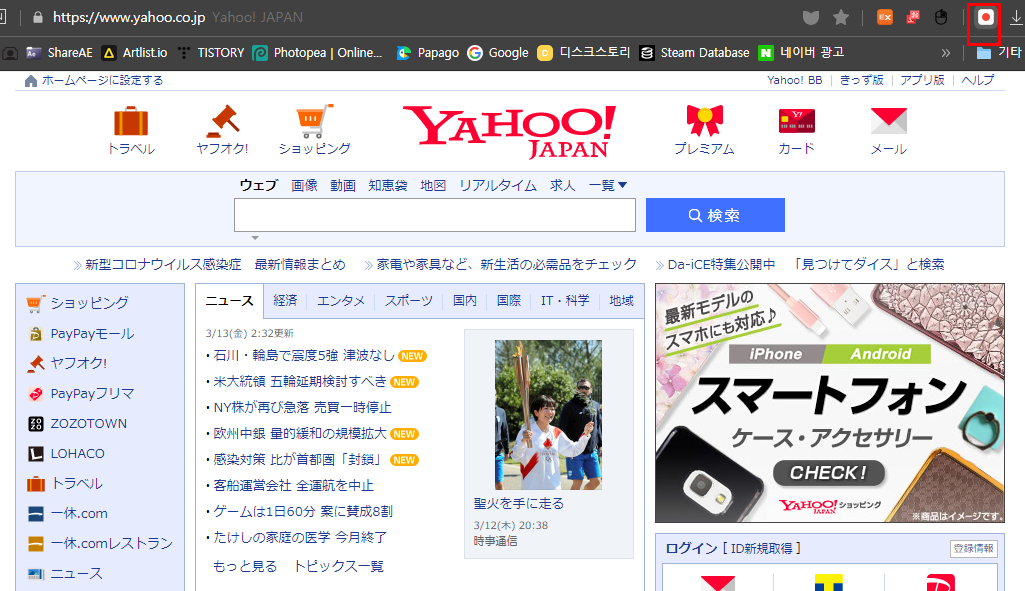Click the torch relay news photo
Screen dimensions: 1025x591
pos(548,414)
